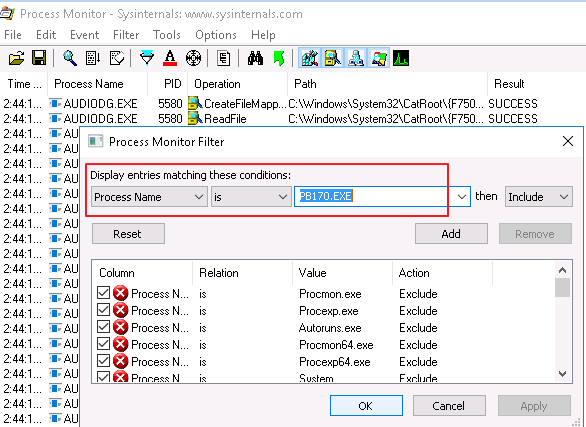The image size is (586, 427).
Task: Toggle Show Process and Thread Activity icon
Action: click(379, 58)
